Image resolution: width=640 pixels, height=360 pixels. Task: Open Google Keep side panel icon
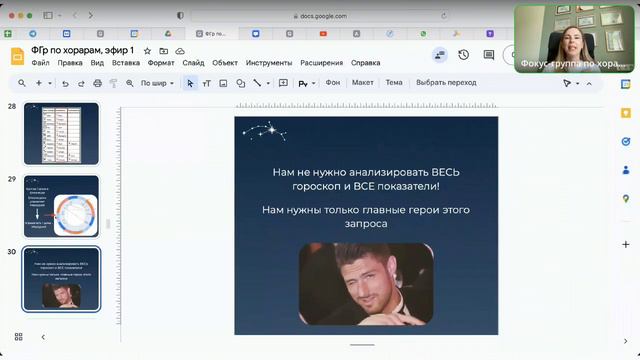[626, 113]
